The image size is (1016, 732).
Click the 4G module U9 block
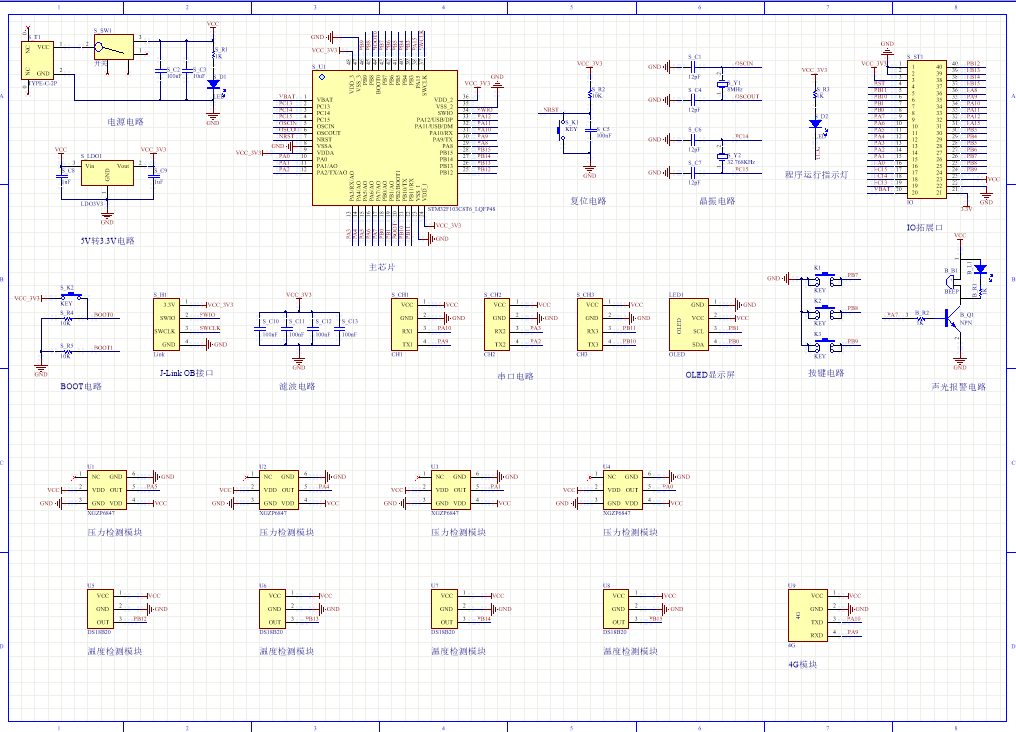point(807,615)
